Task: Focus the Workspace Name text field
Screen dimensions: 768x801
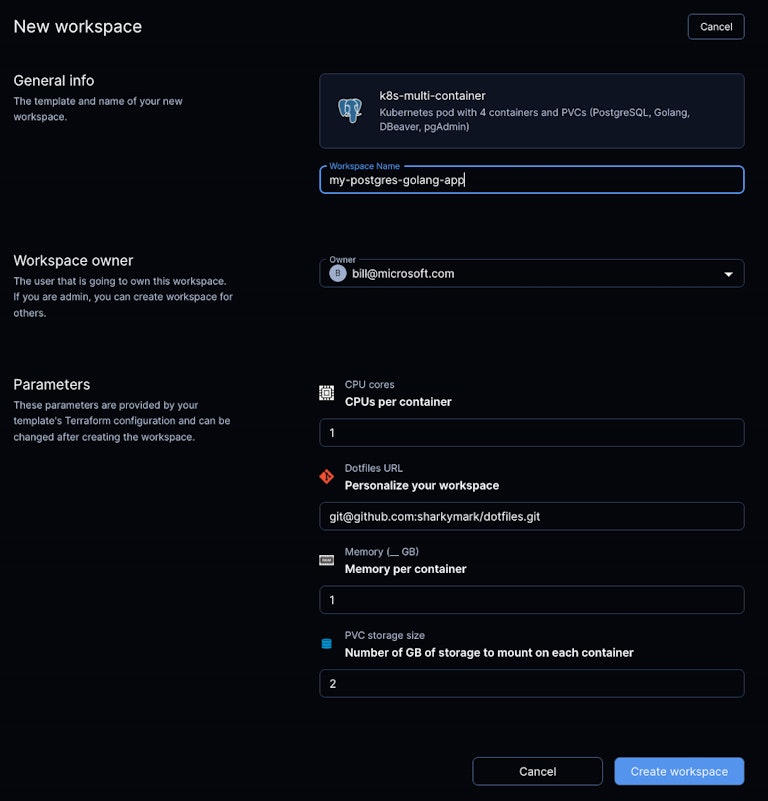Action: tap(531, 180)
